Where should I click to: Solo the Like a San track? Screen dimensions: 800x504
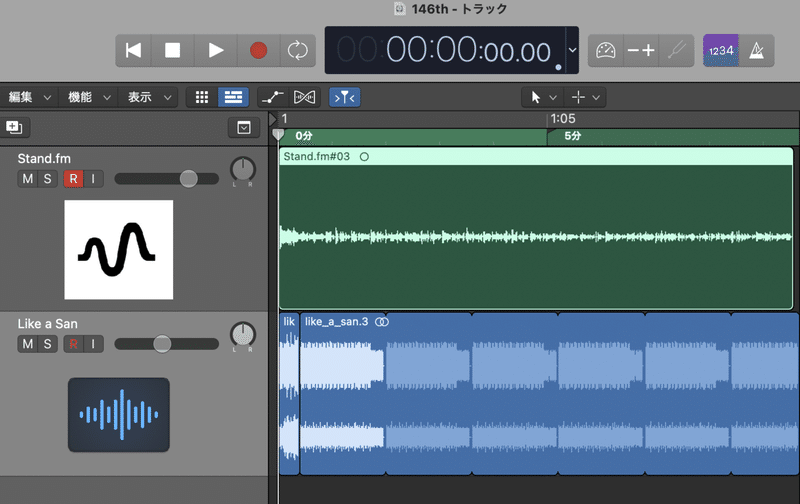47,344
